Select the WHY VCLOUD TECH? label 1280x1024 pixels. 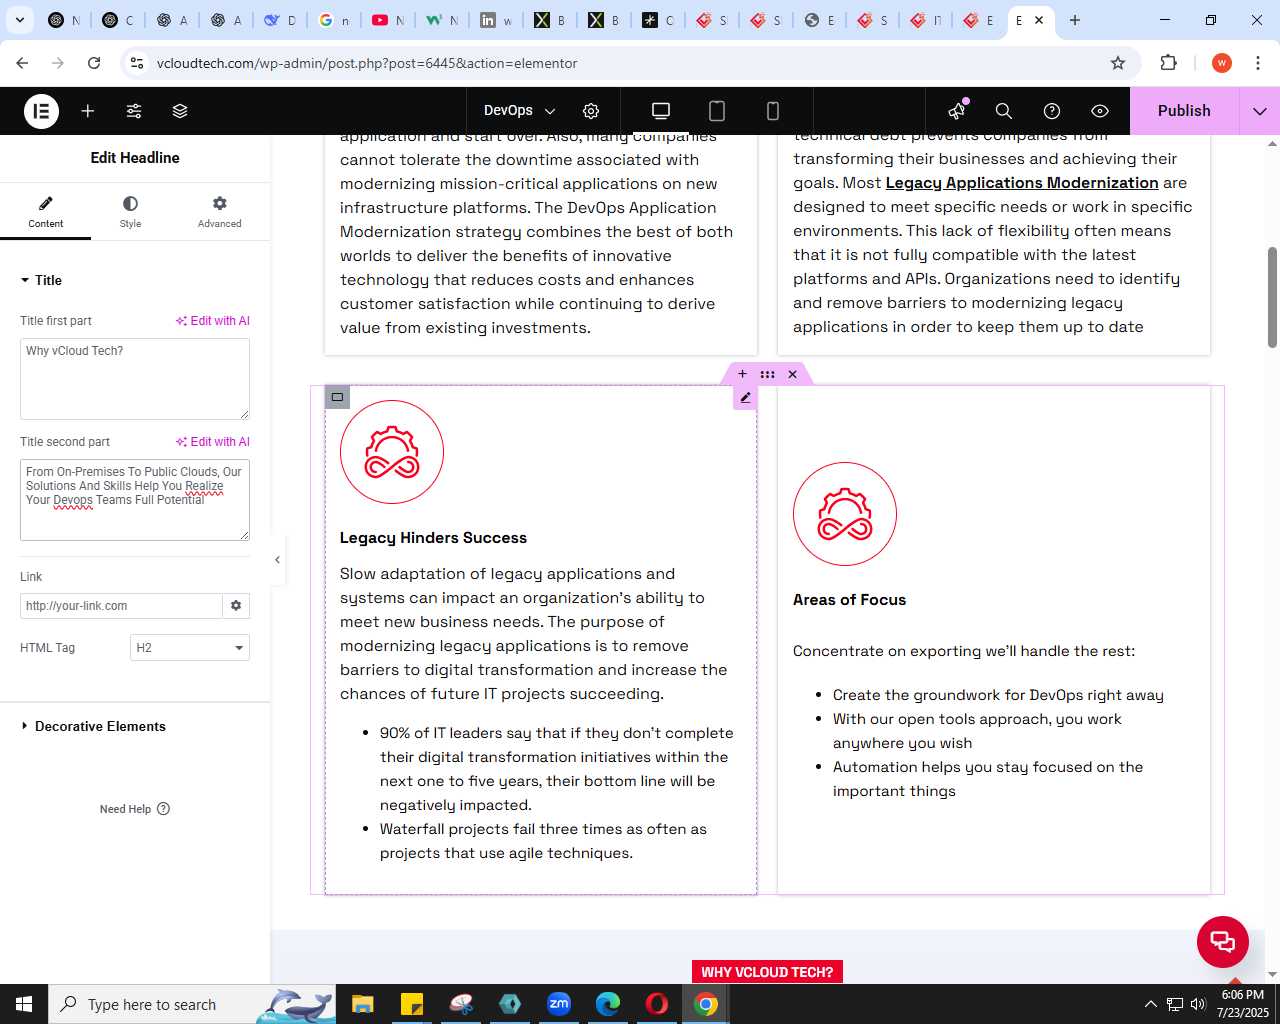pos(767,972)
